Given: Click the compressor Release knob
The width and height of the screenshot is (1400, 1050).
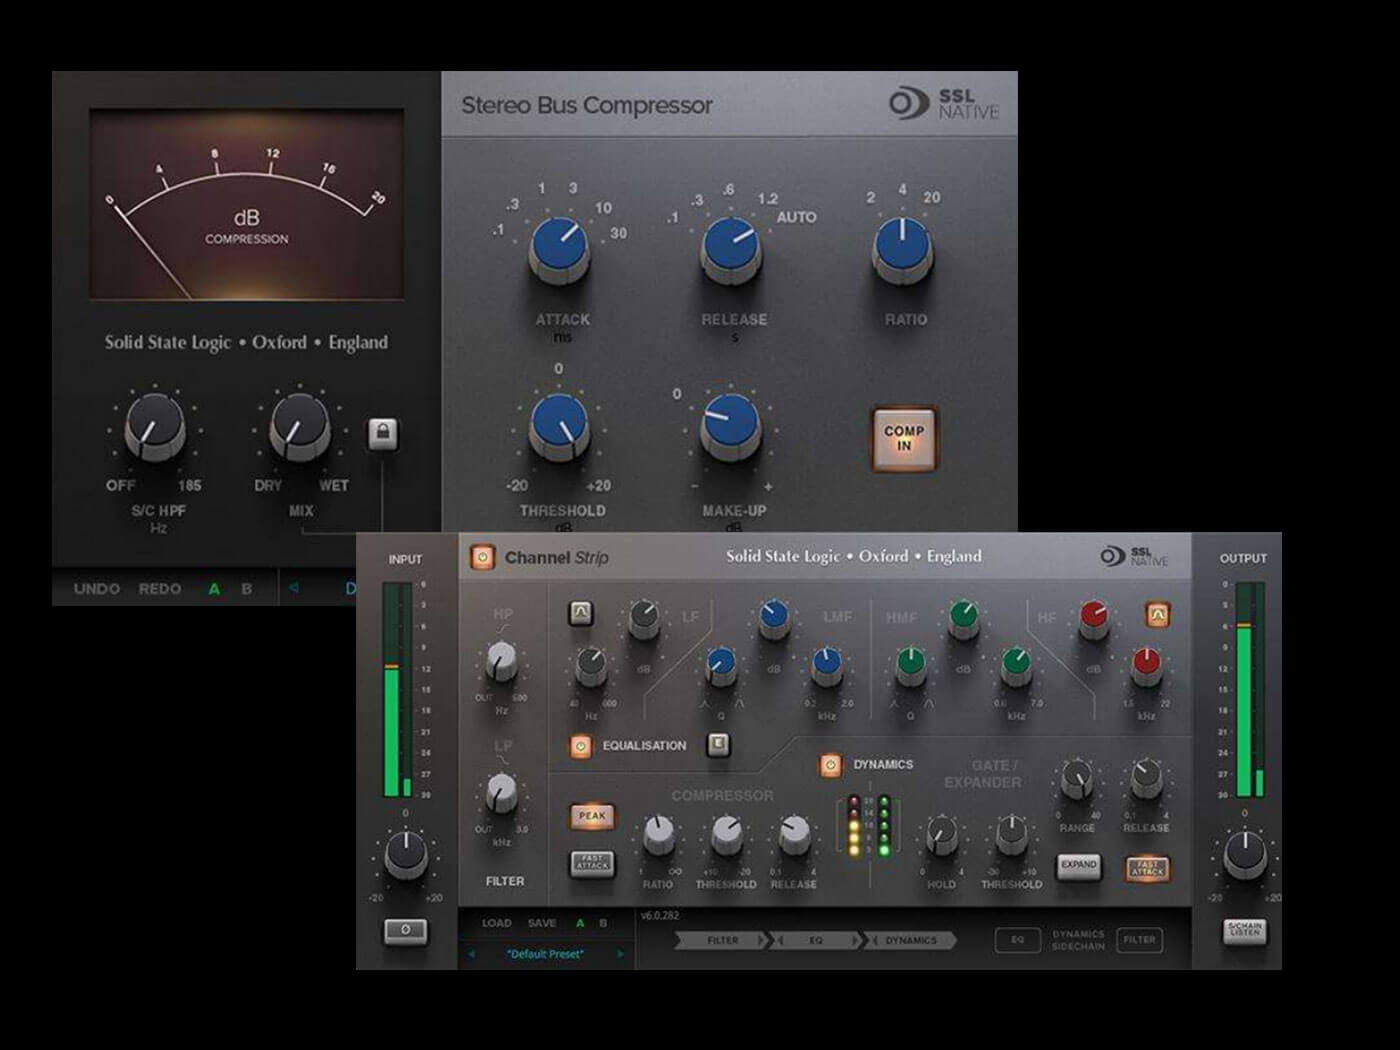Looking at the screenshot, I should pyautogui.click(x=794, y=835).
